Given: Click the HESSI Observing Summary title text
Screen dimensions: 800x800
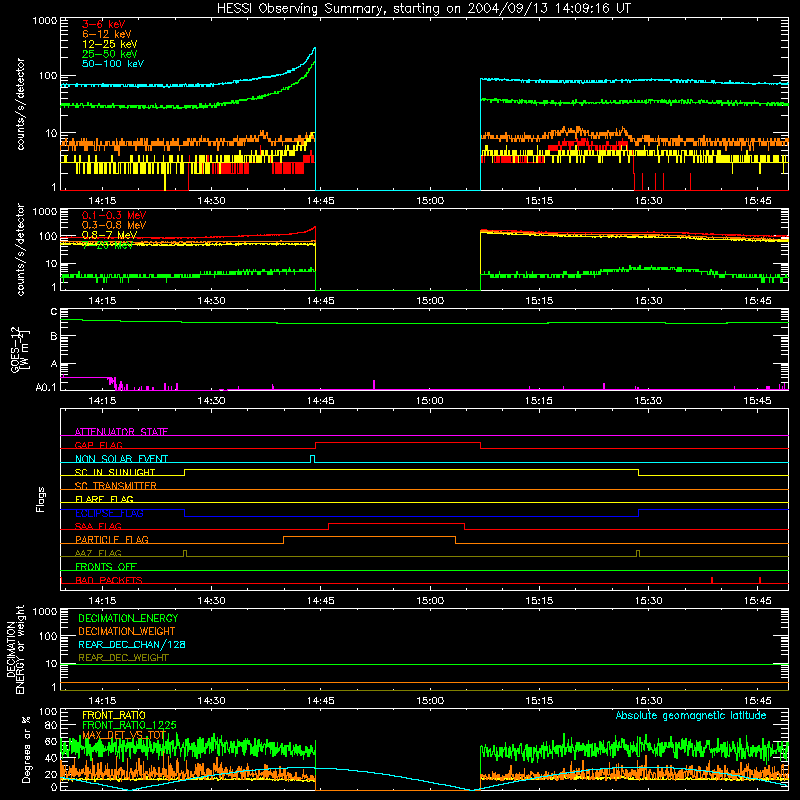Looking at the screenshot, I should pos(423,8).
